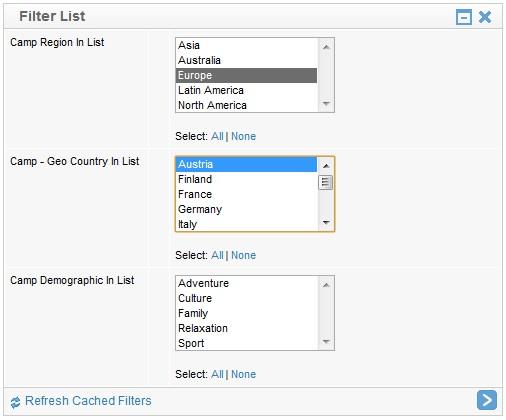506x420 pixels.
Task: Click the Geo Country scrollbar thumb
Action: 326,182
